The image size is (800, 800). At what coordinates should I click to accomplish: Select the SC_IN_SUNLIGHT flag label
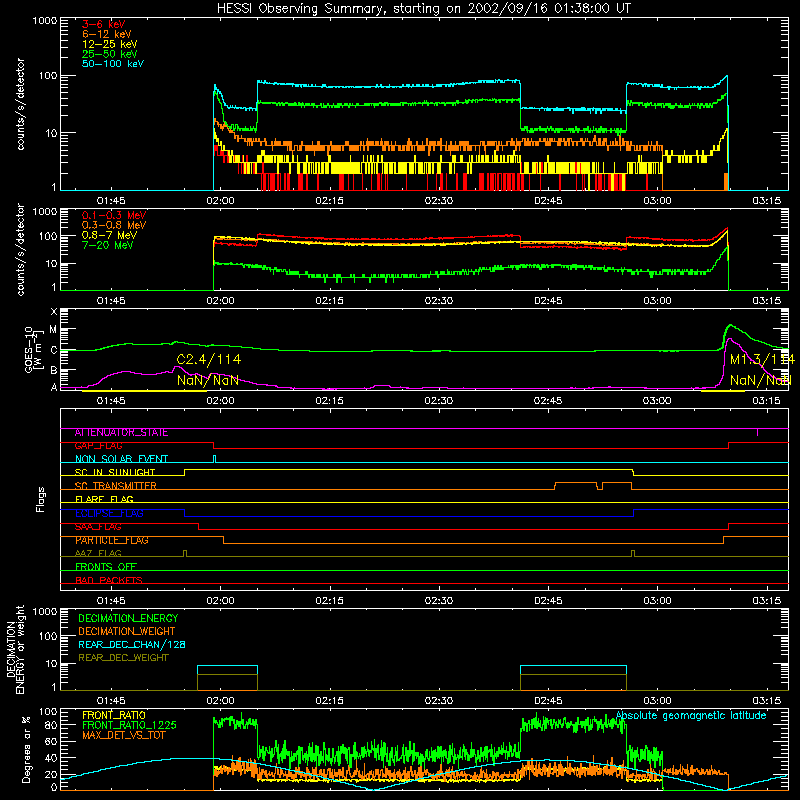click(115, 472)
